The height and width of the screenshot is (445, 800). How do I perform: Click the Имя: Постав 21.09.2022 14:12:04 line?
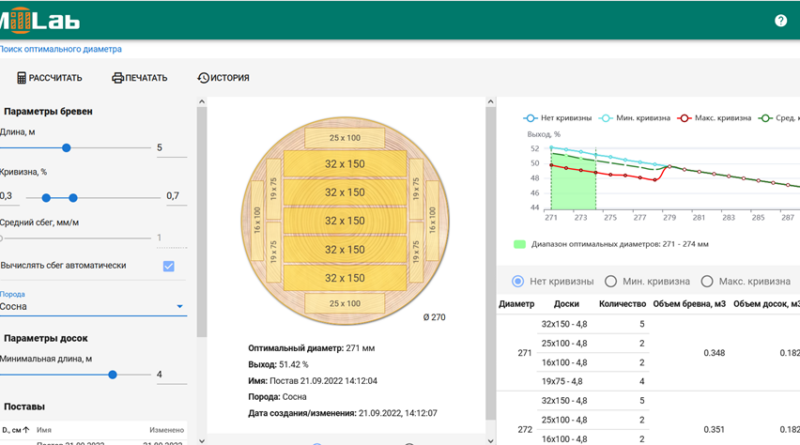point(313,381)
